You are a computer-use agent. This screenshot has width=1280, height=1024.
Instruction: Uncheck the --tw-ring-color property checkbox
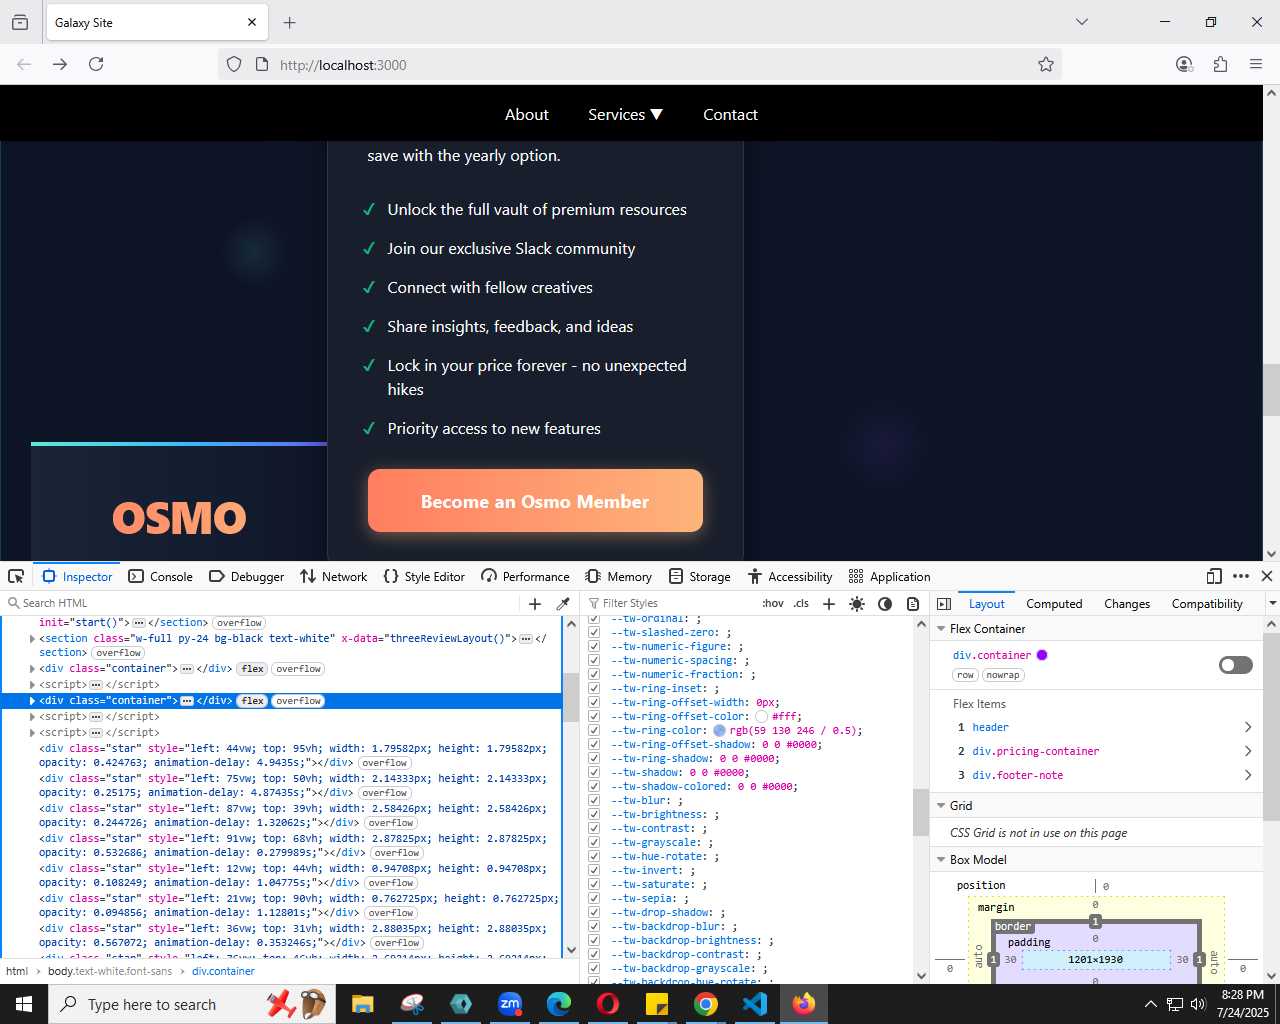[594, 730]
